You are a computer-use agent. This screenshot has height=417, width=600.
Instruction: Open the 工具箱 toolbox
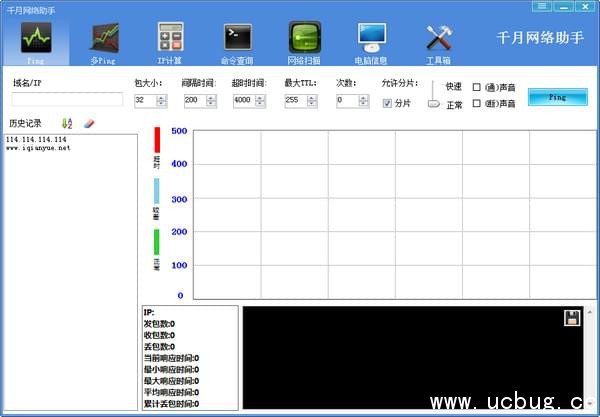pyautogui.click(x=440, y=38)
